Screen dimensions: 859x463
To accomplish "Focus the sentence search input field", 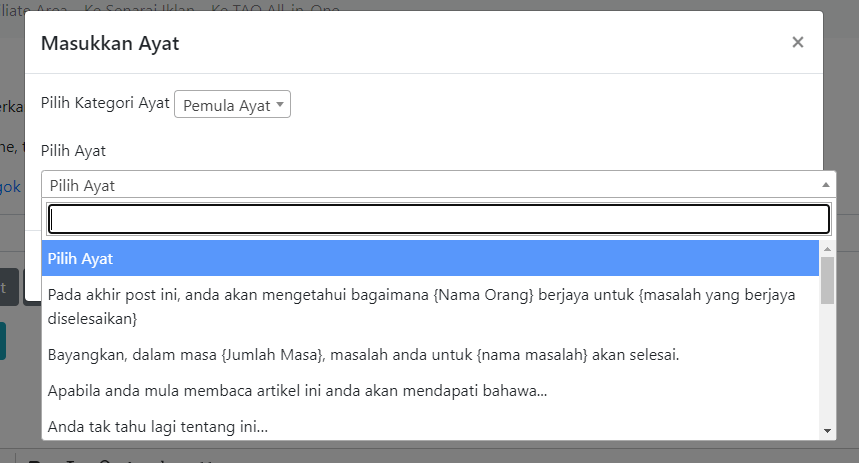I will point(439,219).
